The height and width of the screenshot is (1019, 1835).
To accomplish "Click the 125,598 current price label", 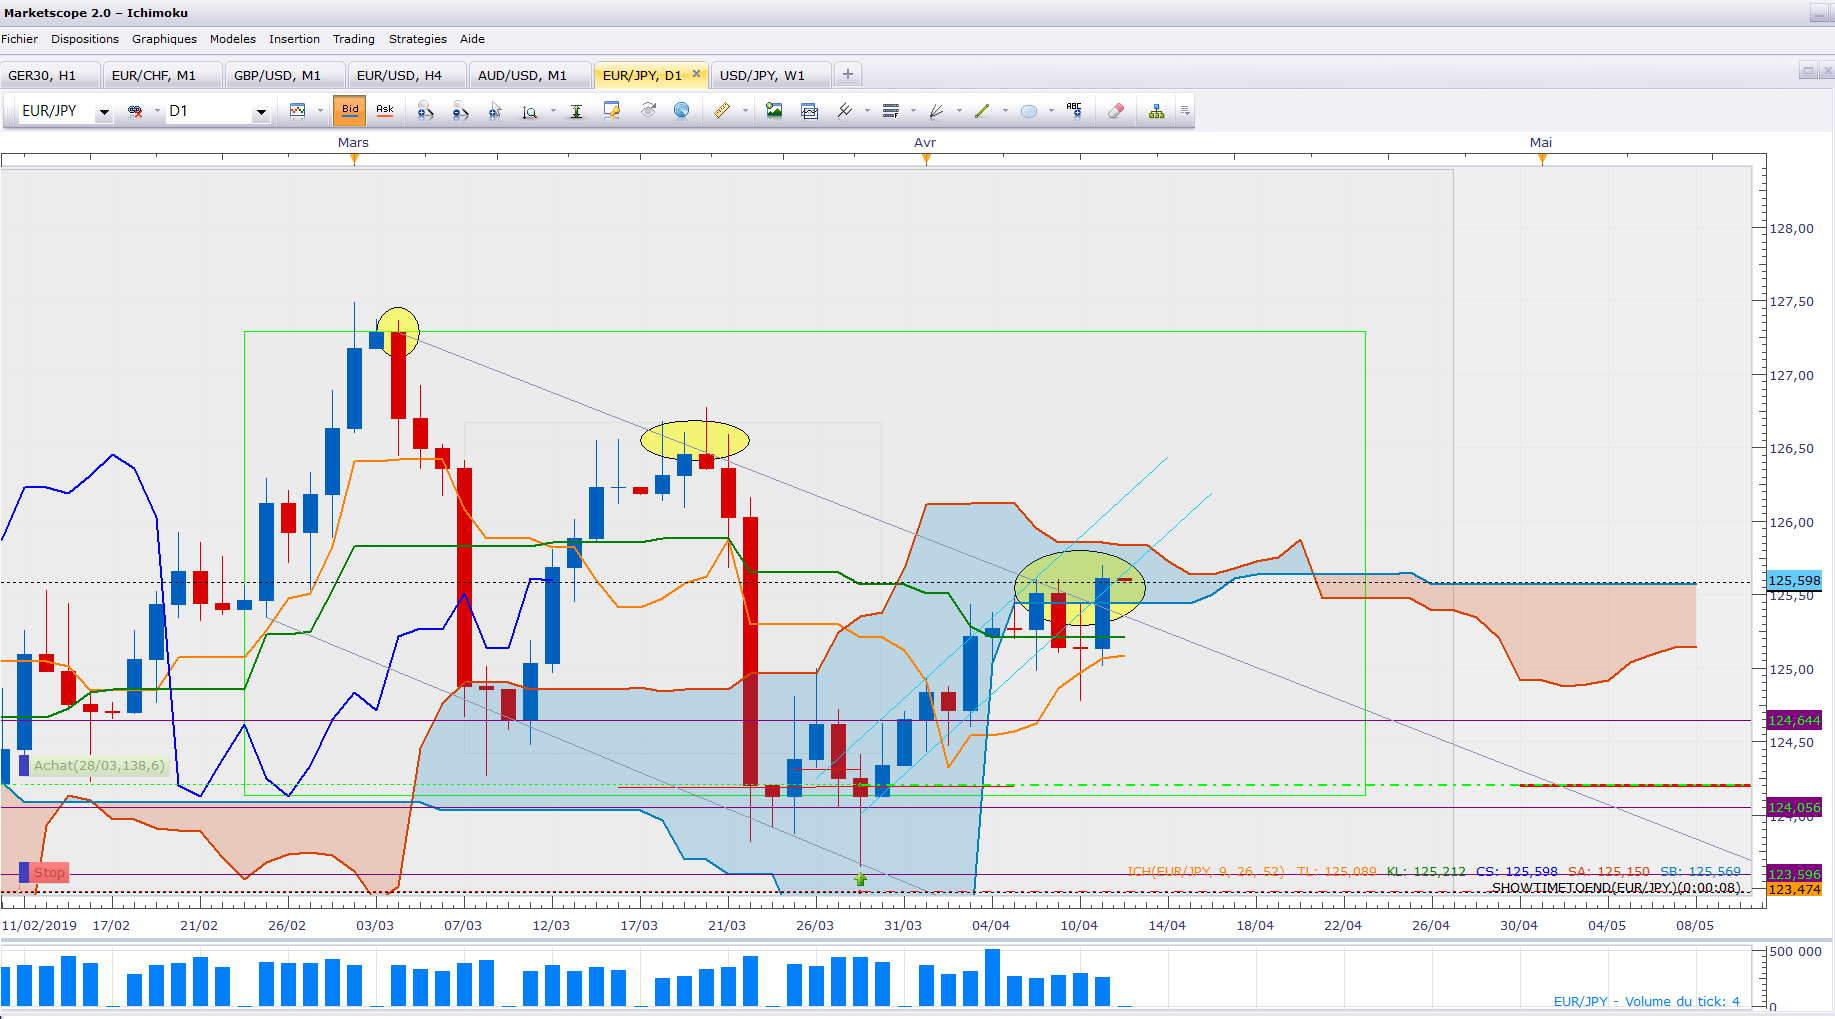I will [1794, 580].
